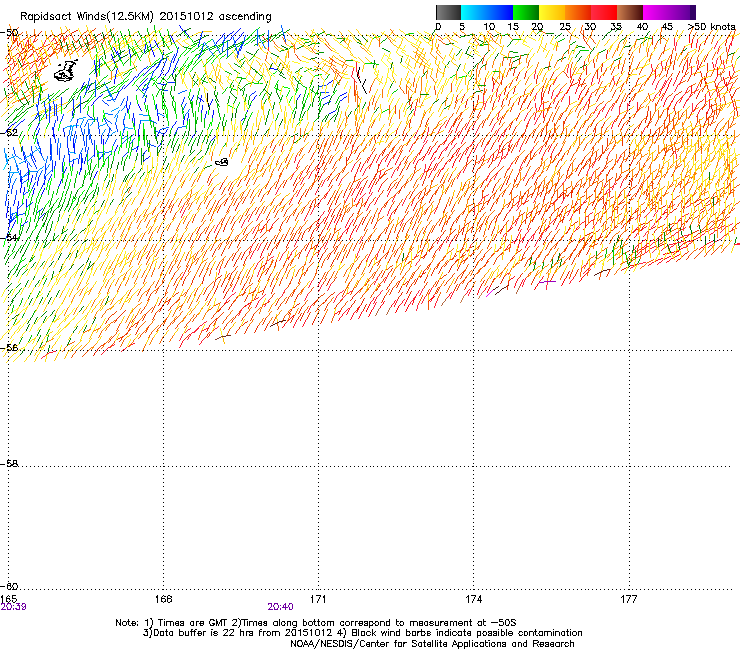Click the longitude label 165
This screenshot has height=650, width=740.
(9, 599)
